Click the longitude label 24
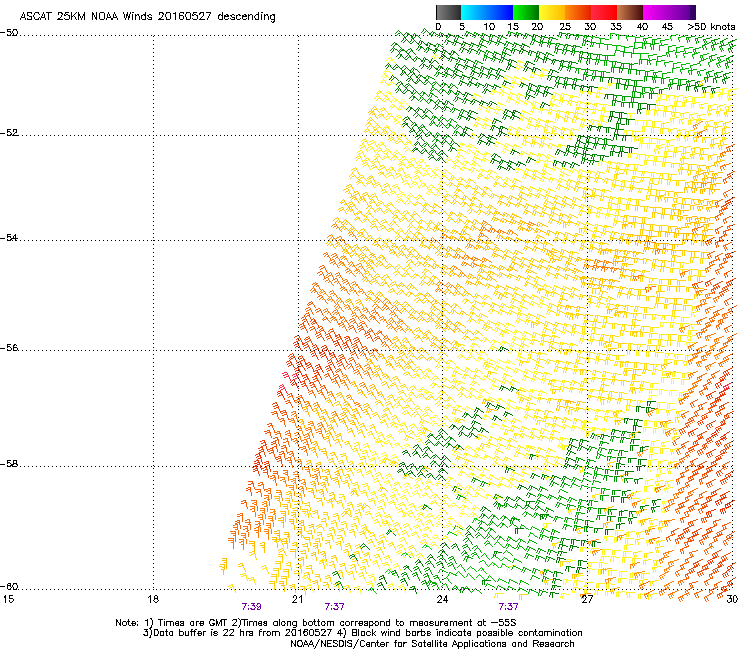Image resolution: width=740 pixels, height=650 pixels. [442, 599]
